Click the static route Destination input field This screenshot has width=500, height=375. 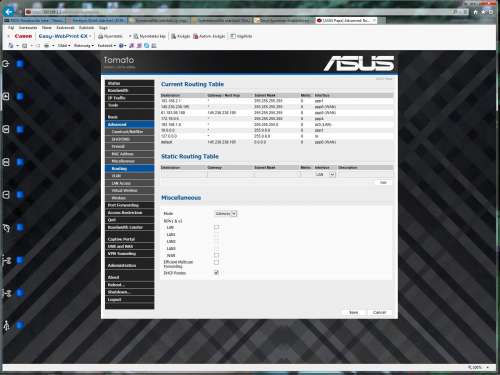184,175
